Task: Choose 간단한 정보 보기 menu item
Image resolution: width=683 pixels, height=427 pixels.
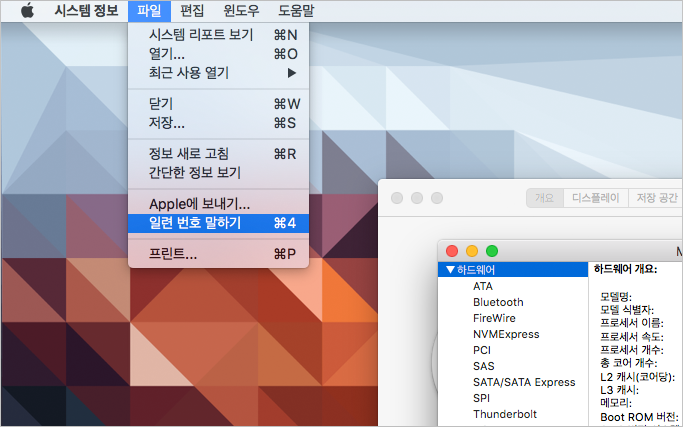Action: click(218, 173)
